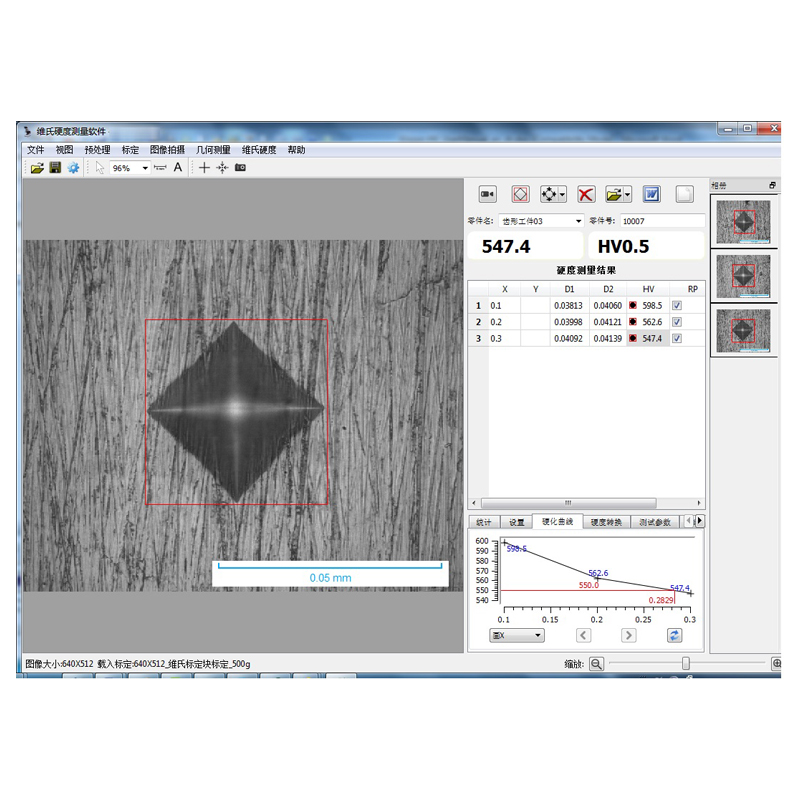Toggle the RP checkbox in row 2
This screenshot has width=800, height=800.
click(x=677, y=322)
